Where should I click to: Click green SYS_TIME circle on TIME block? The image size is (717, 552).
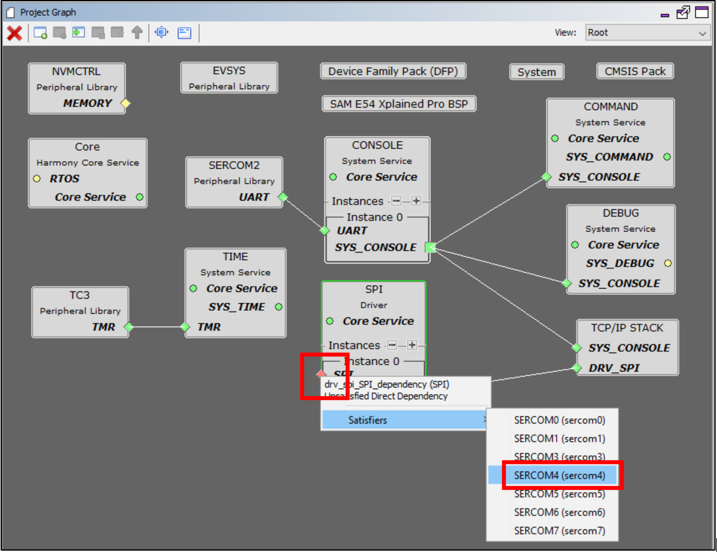[x=279, y=307]
